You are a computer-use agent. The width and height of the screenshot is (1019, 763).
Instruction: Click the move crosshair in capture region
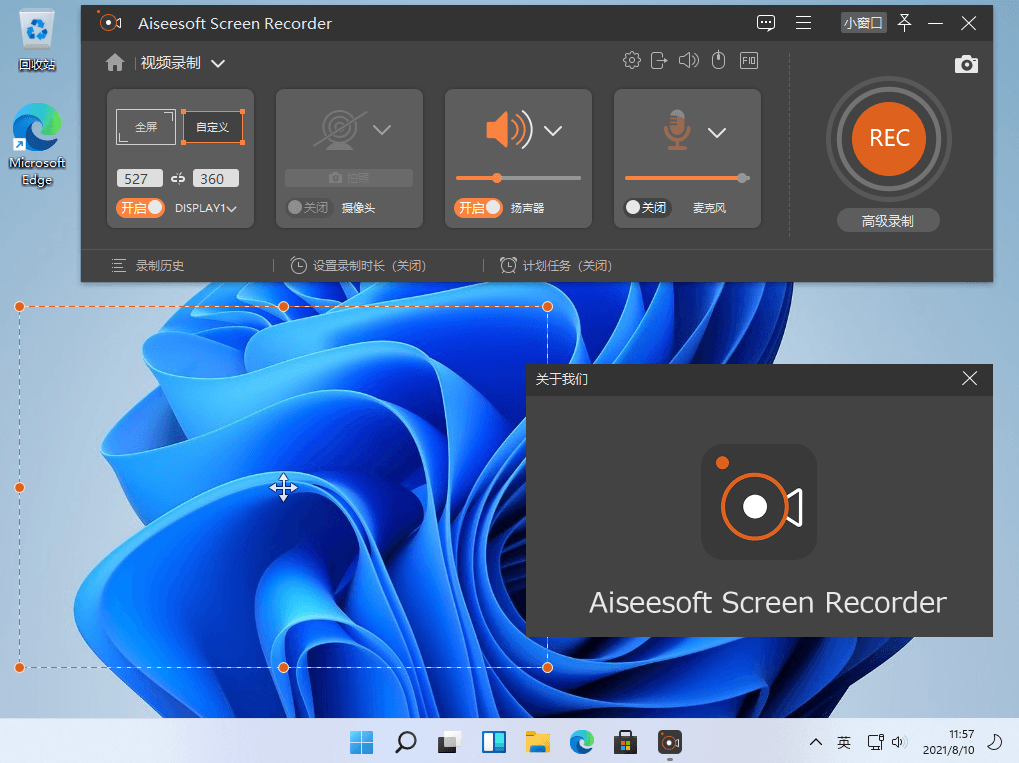coord(283,487)
